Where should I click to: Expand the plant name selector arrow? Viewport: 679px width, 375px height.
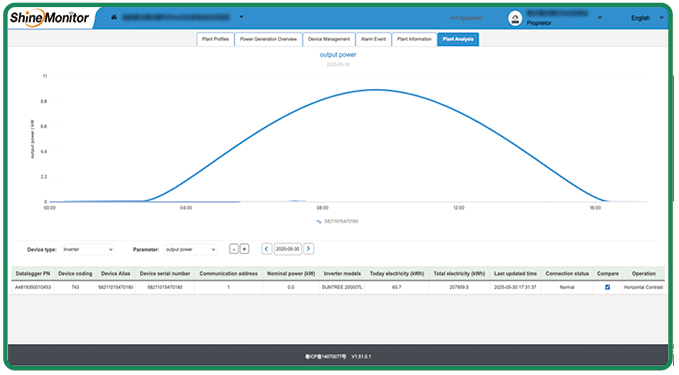click(x=241, y=17)
